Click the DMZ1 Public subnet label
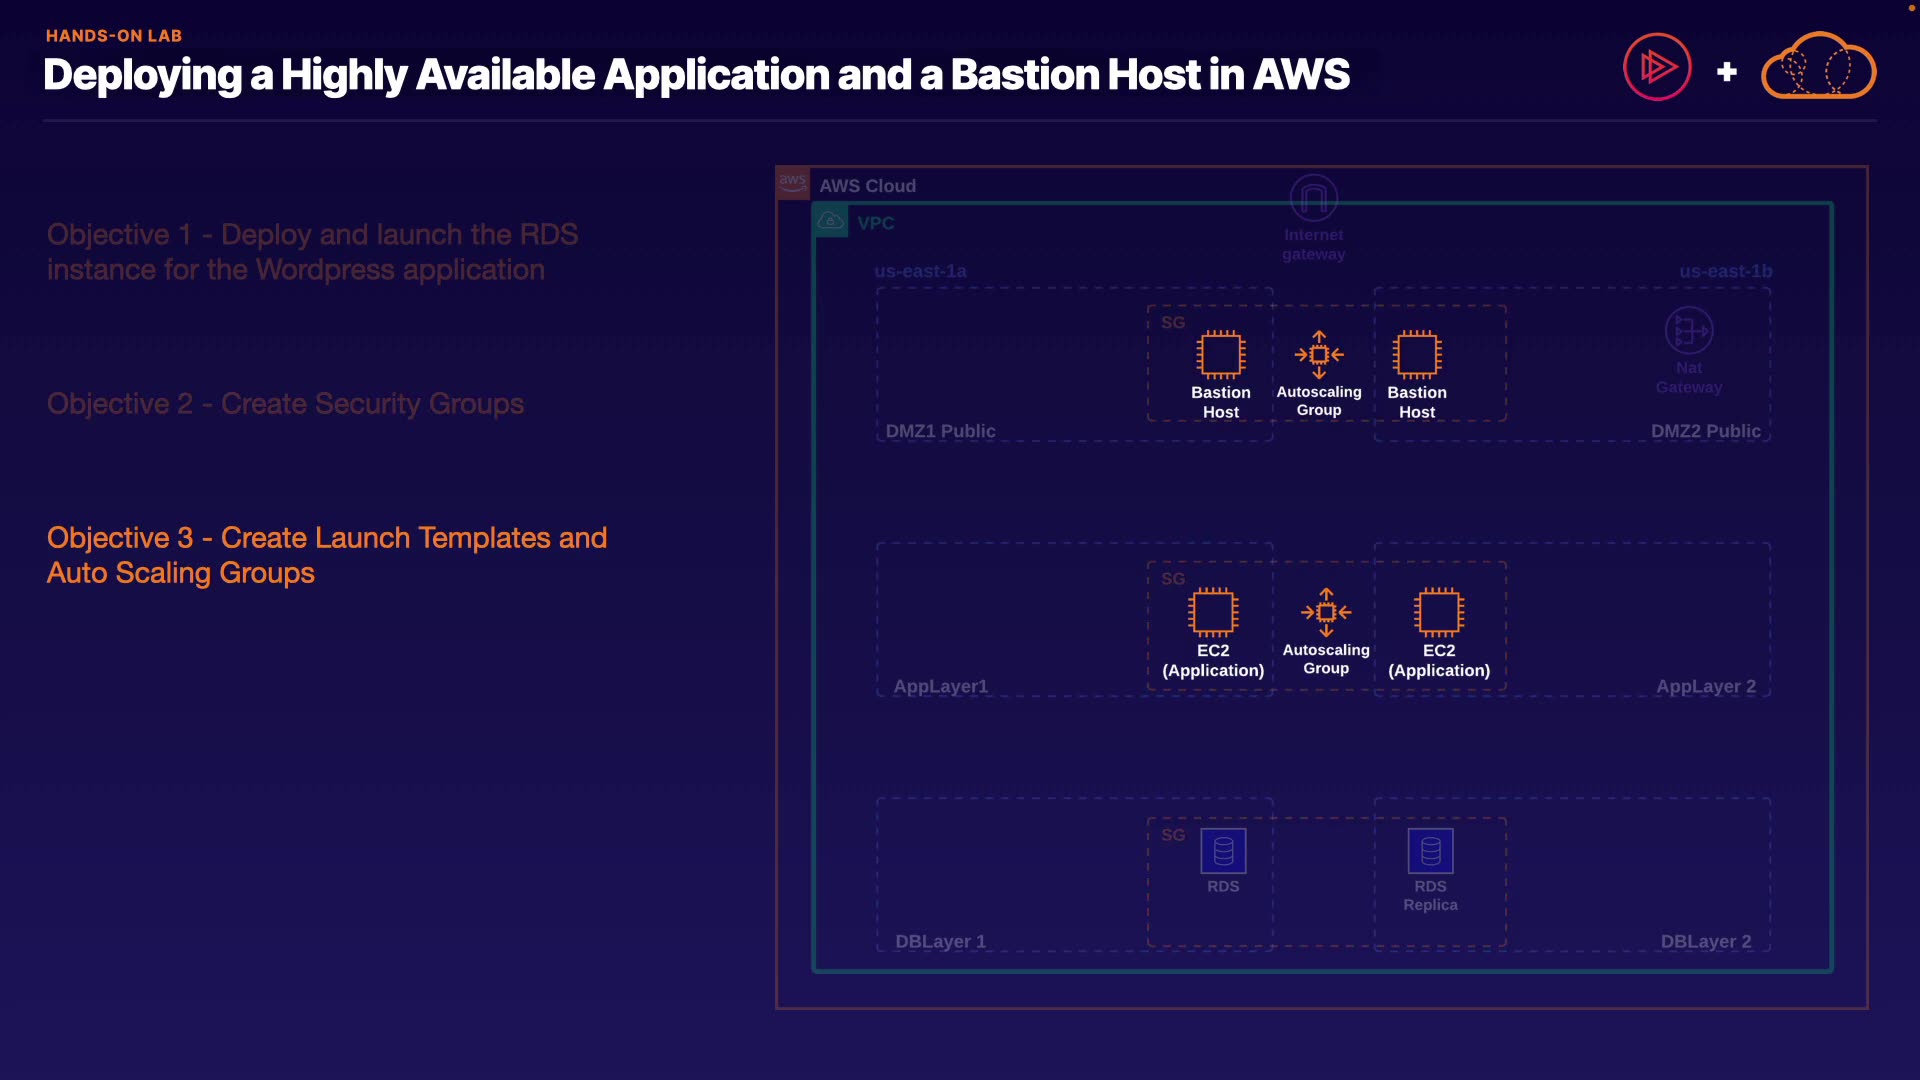 (940, 431)
